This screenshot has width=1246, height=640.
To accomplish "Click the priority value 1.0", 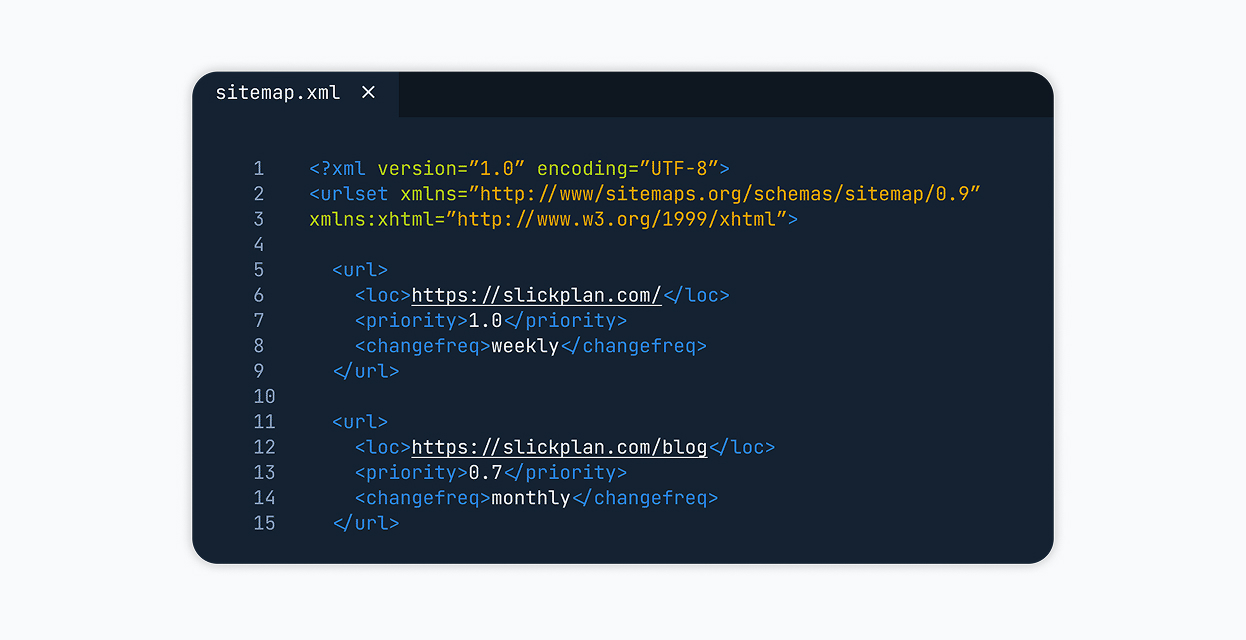I will (x=485, y=321).
